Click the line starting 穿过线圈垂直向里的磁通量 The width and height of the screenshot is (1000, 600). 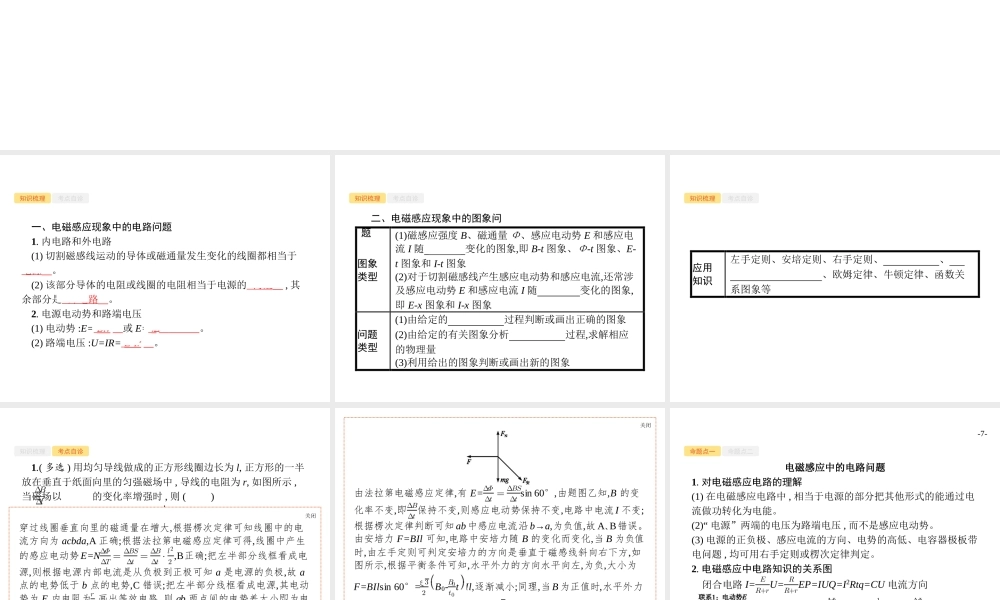click(x=161, y=527)
